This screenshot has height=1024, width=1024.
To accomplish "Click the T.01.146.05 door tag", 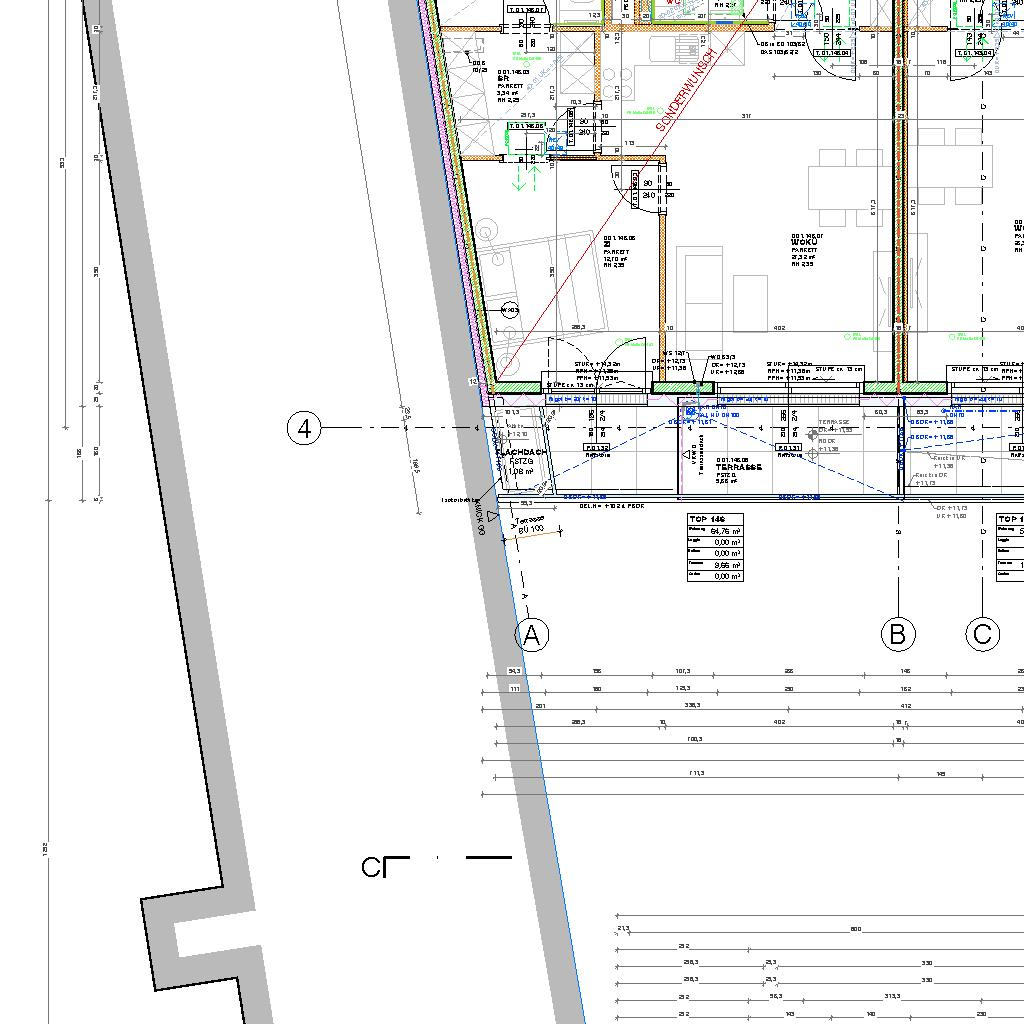I will 526,125.
